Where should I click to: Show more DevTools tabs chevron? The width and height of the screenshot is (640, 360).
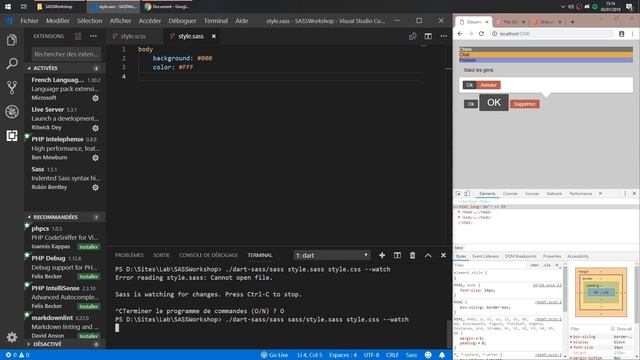[x=600, y=193]
